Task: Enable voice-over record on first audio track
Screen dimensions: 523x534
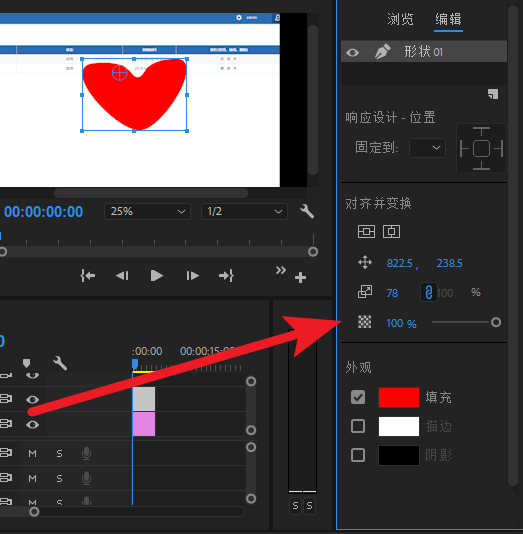Action: 86,453
